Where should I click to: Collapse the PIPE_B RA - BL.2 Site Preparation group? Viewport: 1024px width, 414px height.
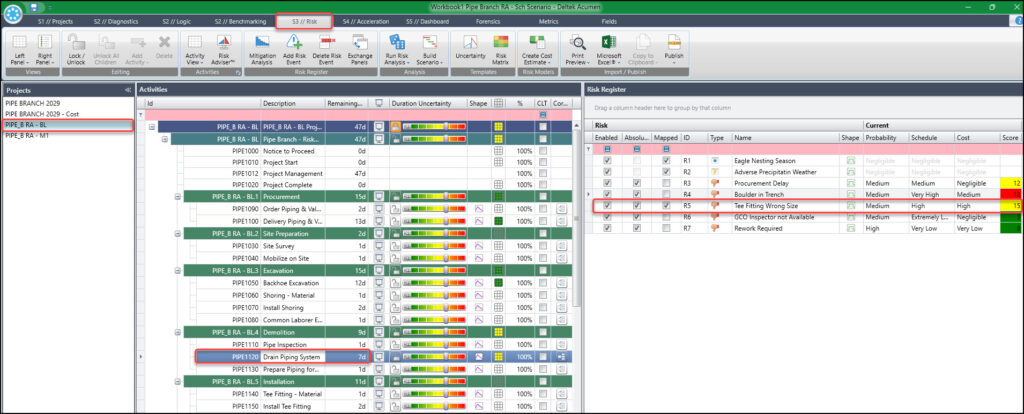coord(178,233)
